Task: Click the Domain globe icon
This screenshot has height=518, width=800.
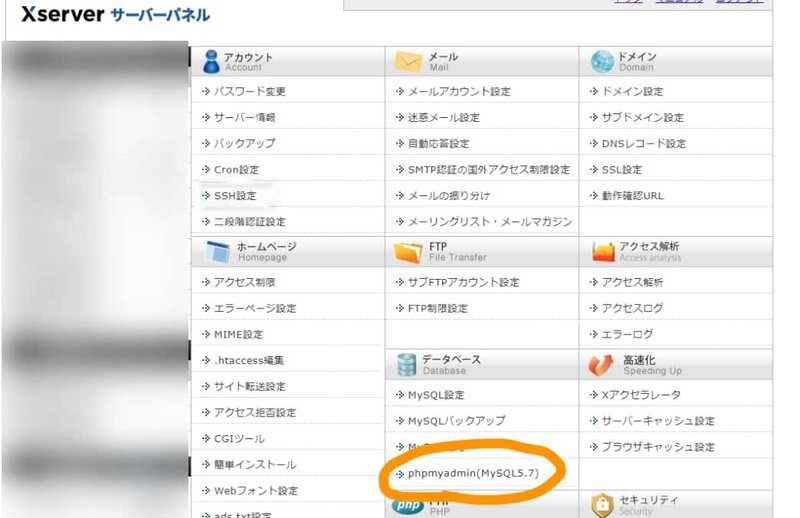Action: pyautogui.click(x=602, y=62)
